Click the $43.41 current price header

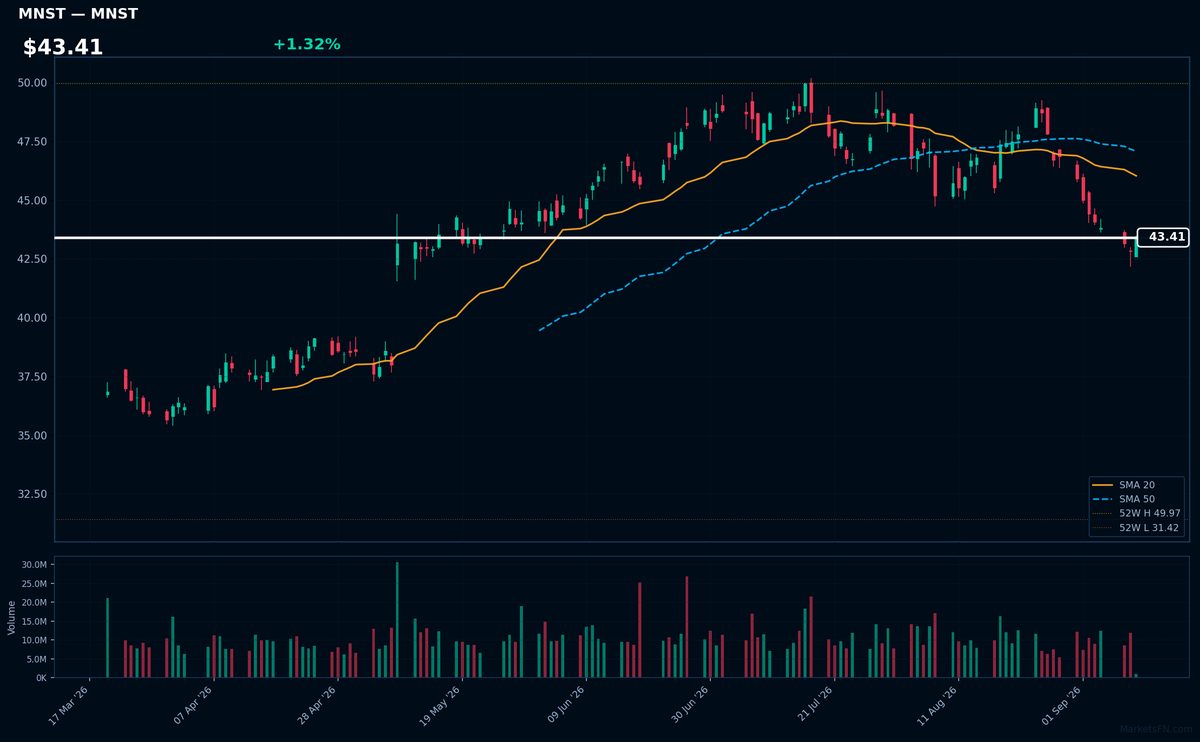tap(63, 47)
